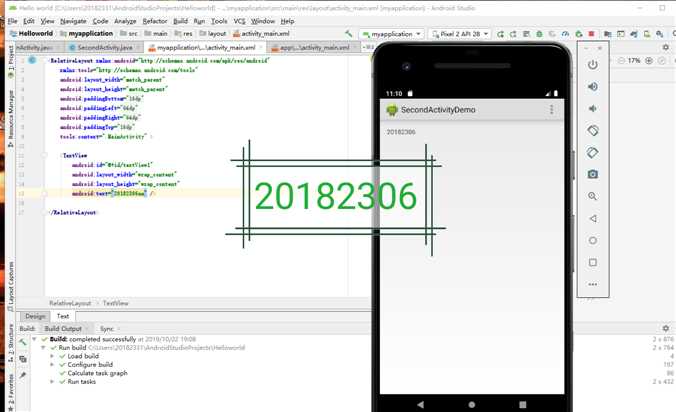Open the Build panel settings gear
This screenshot has width=676, height=412.
[666, 328]
